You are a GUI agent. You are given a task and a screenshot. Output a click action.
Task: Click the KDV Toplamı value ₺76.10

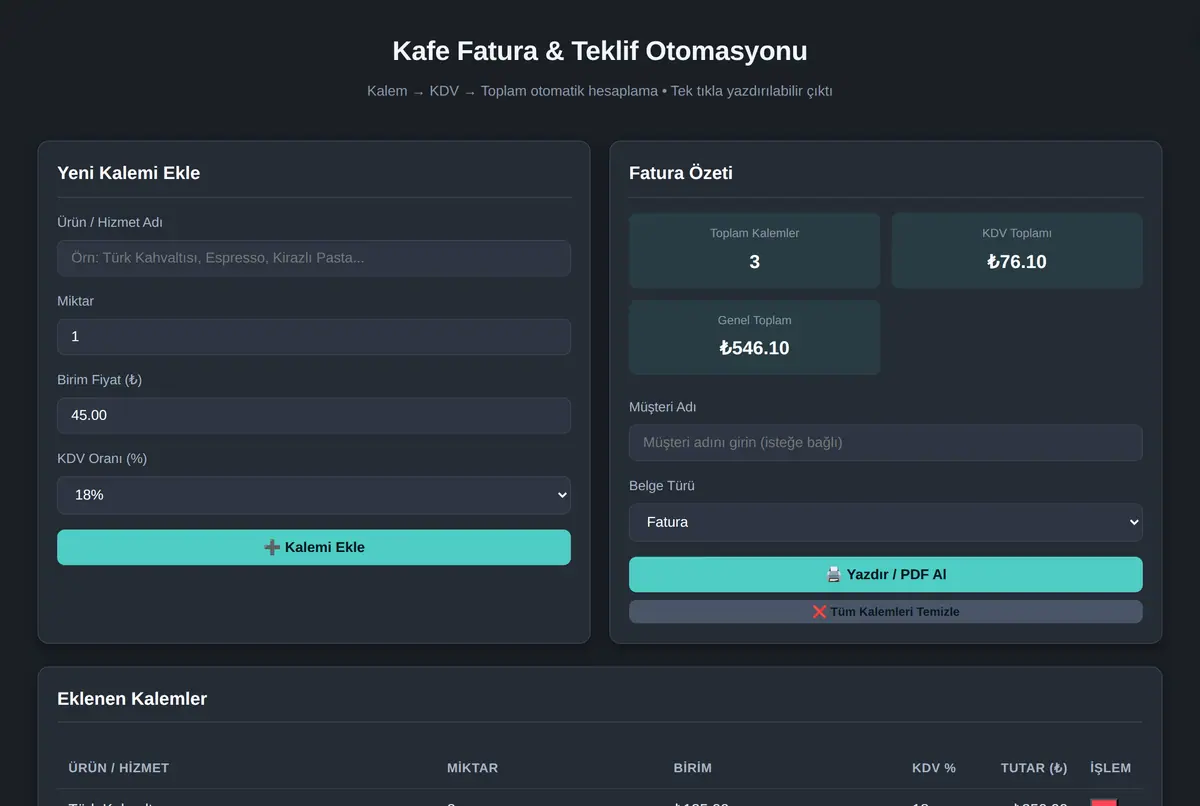(1017, 262)
